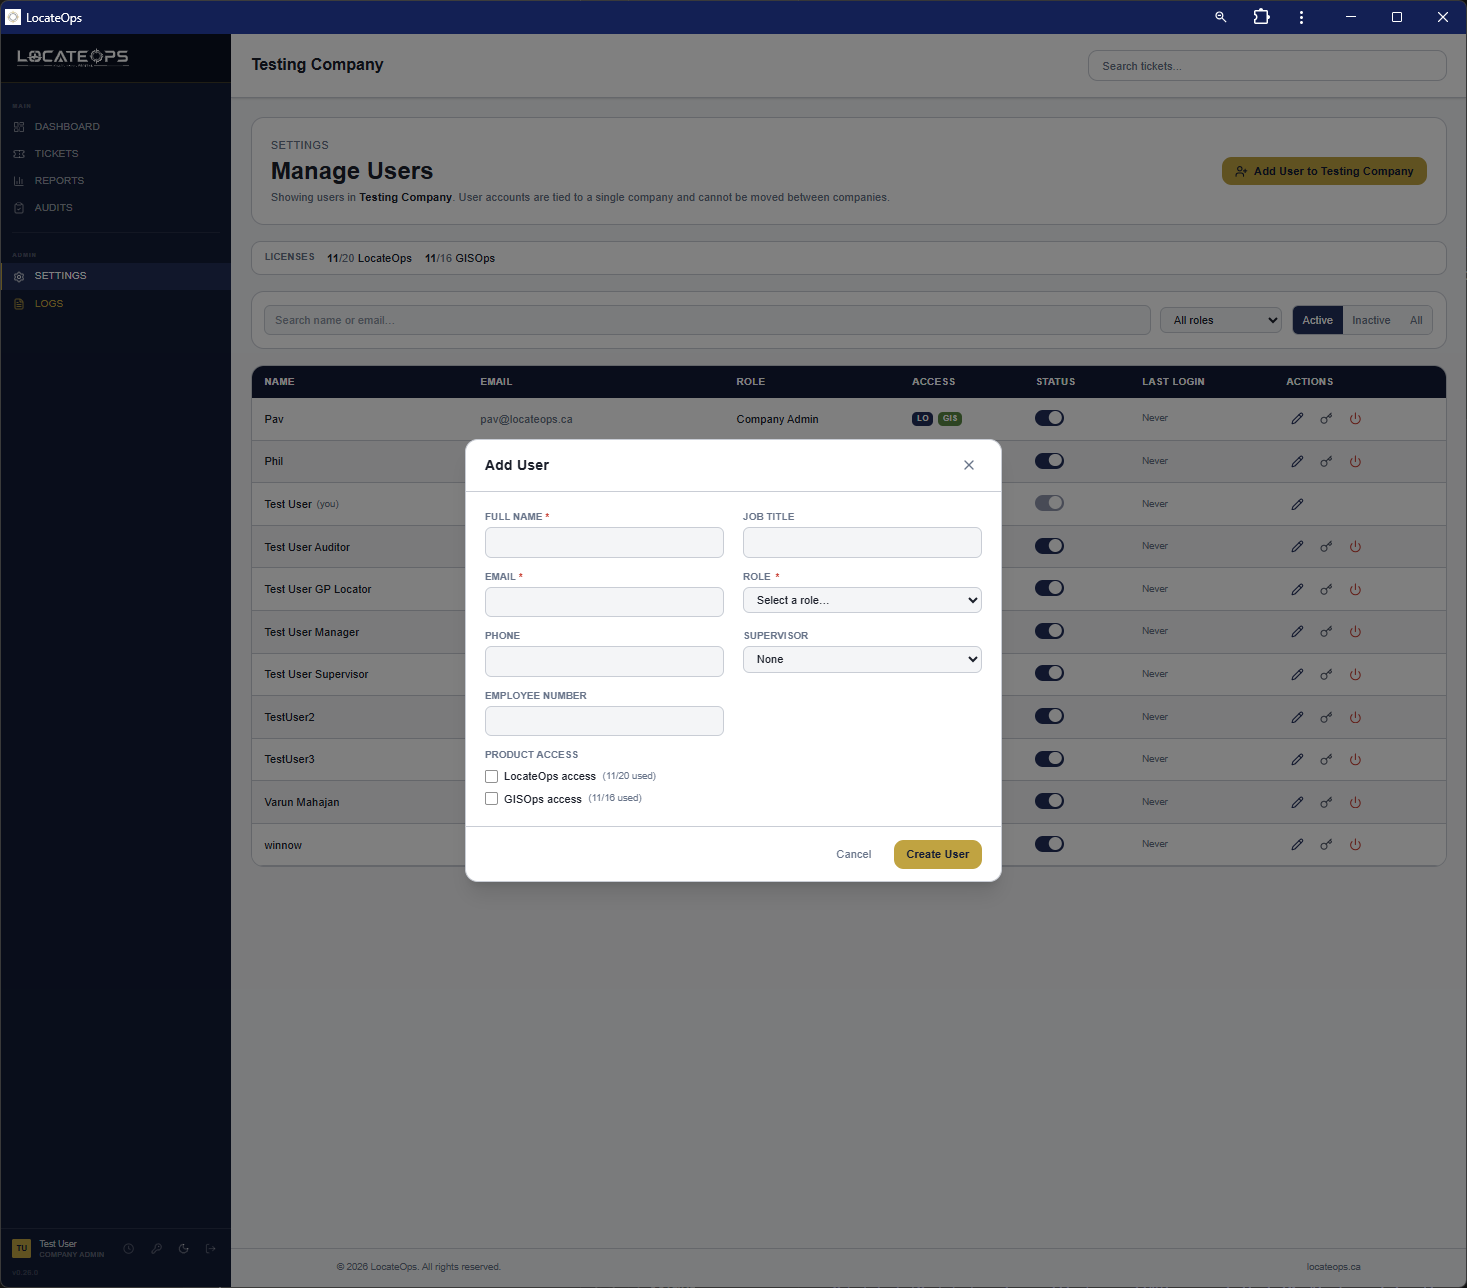Click the key icon for Test User GP Locator
1467x1288 pixels.
pos(1326,590)
